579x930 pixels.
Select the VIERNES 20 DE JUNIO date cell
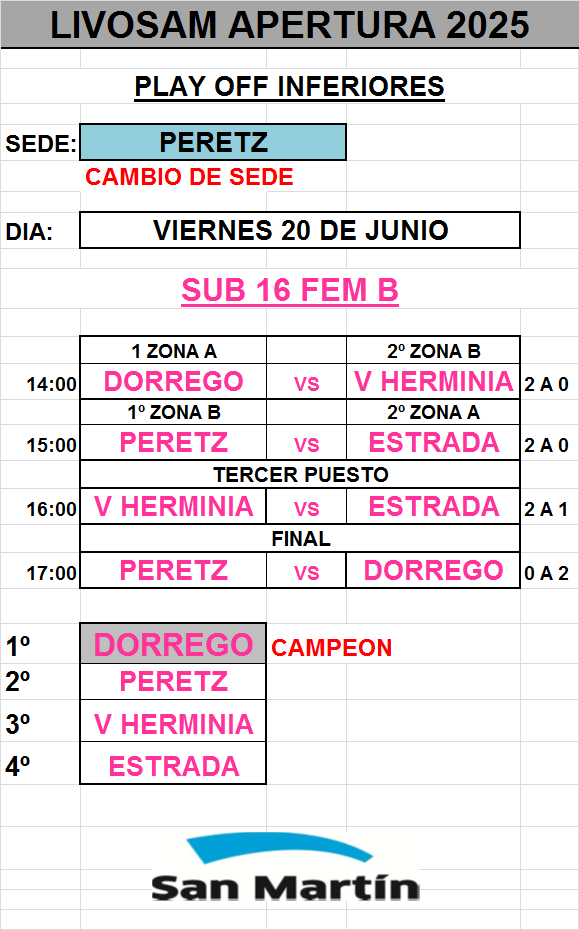tap(300, 230)
